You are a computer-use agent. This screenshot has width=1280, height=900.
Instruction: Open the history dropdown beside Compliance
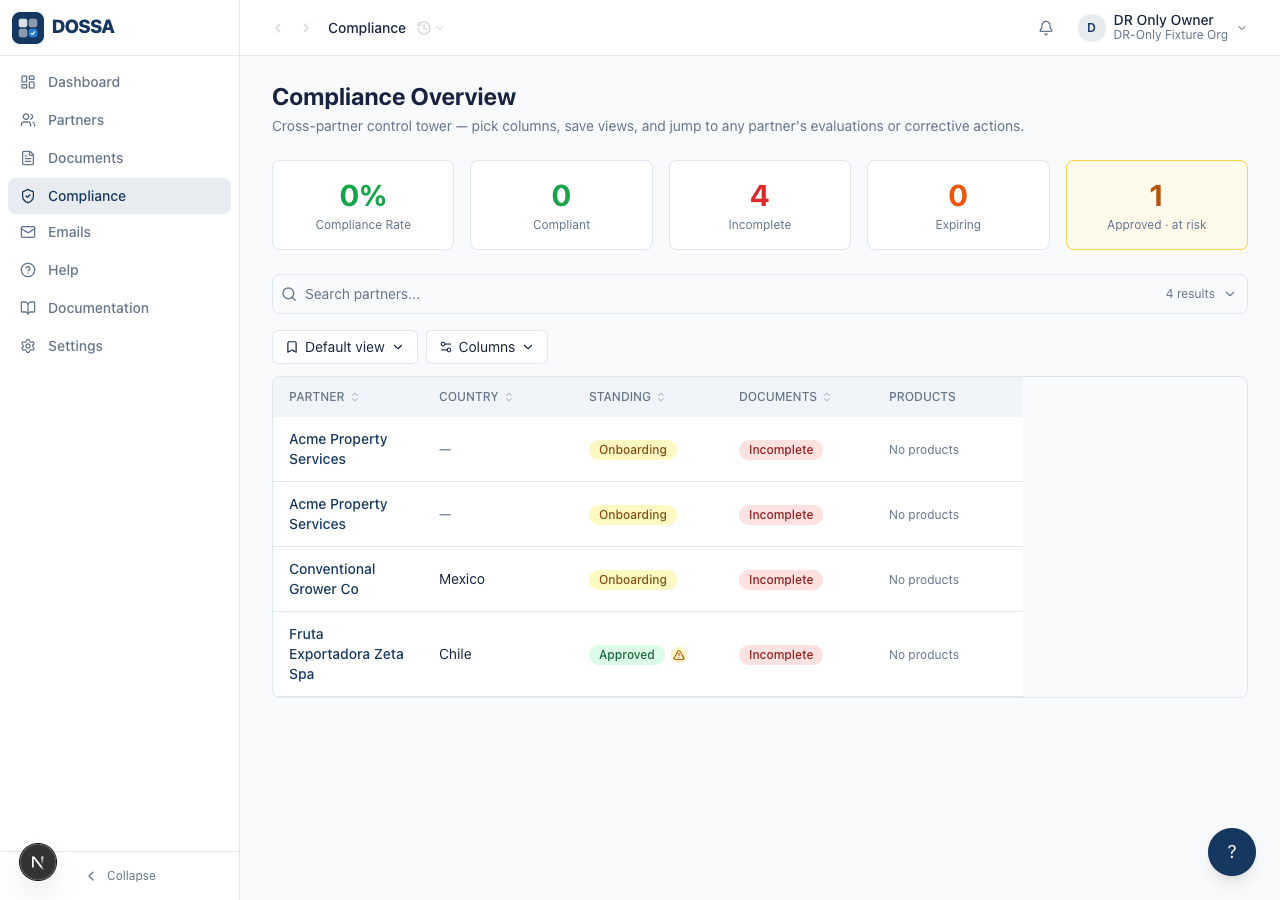pyautogui.click(x=431, y=28)
